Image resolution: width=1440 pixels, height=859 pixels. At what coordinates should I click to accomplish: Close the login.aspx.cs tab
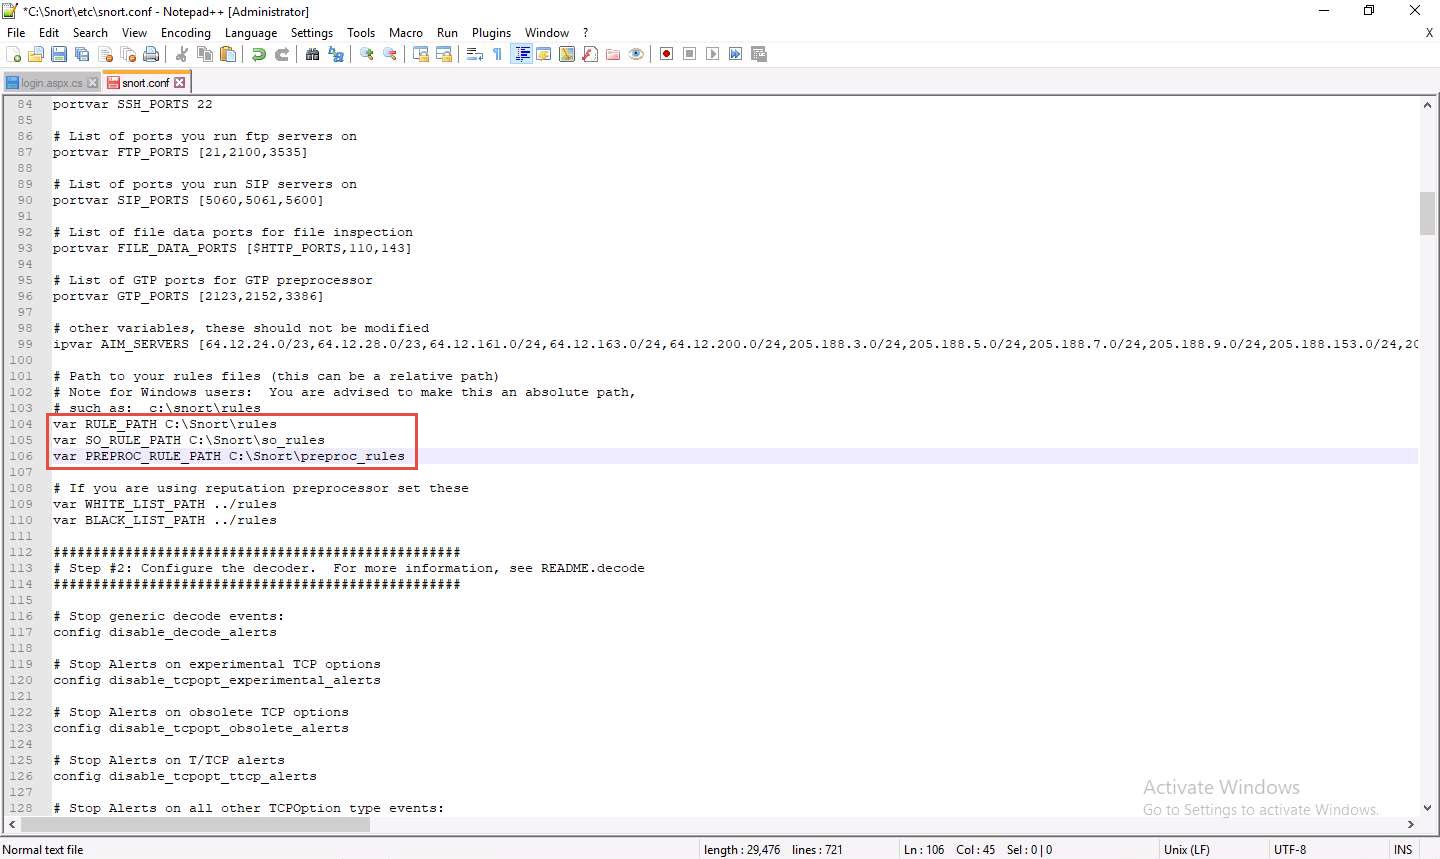coord(93,83)
